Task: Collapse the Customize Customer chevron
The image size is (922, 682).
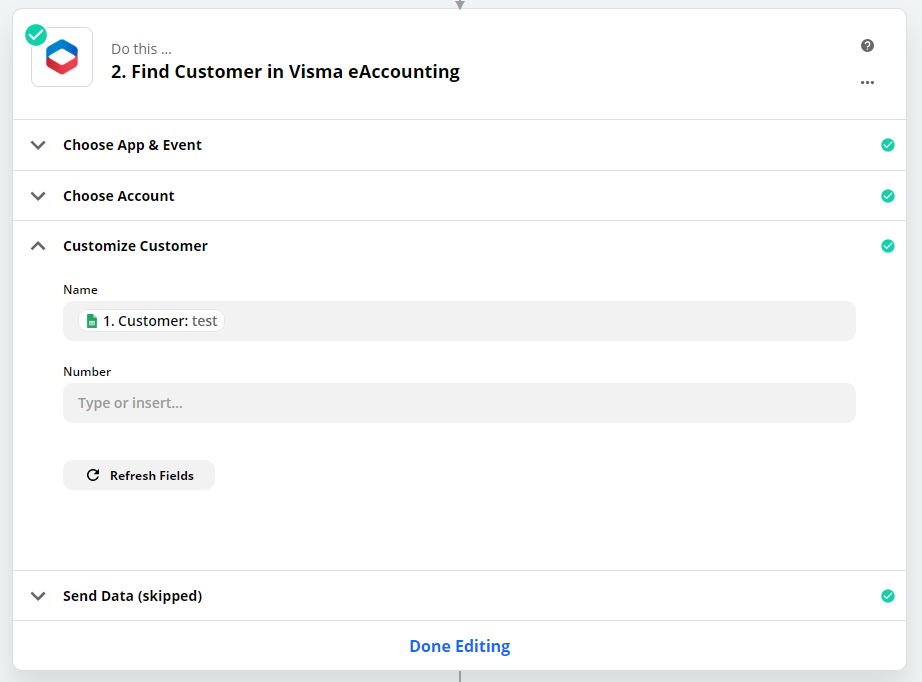Action: point(38,246)
